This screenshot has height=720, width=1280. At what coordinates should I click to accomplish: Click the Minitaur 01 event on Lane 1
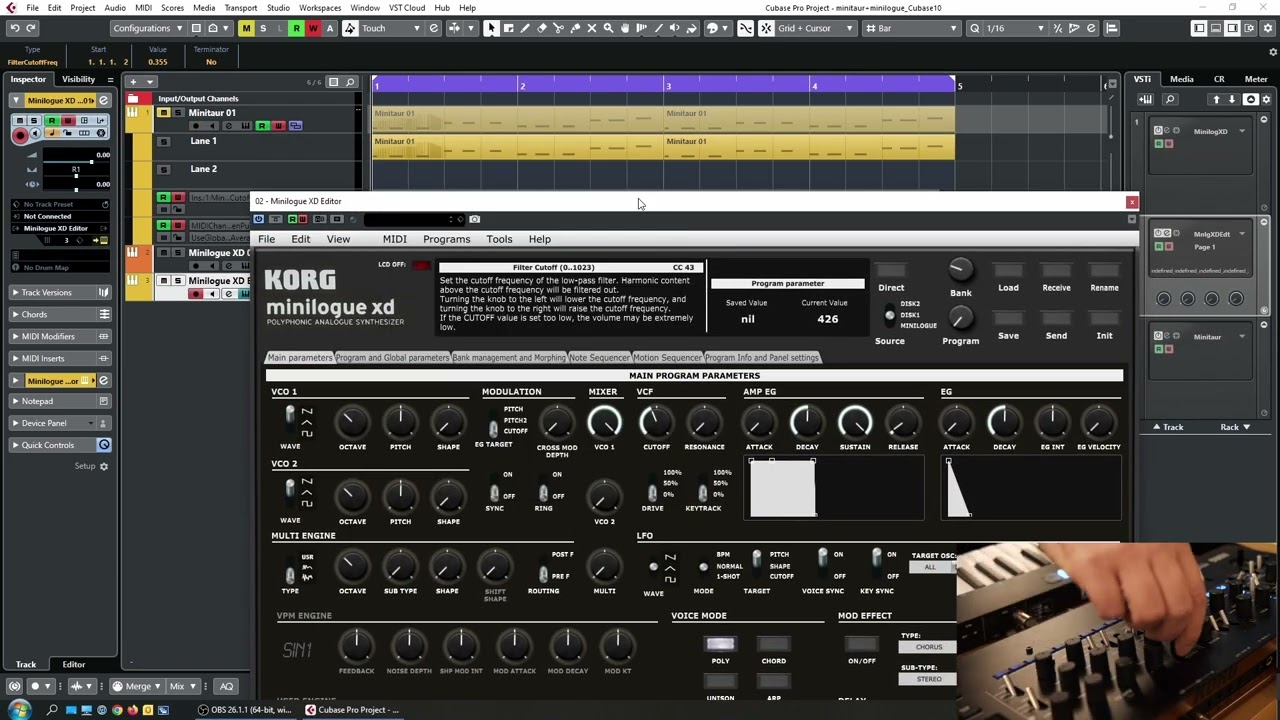(x=517, y=148)
